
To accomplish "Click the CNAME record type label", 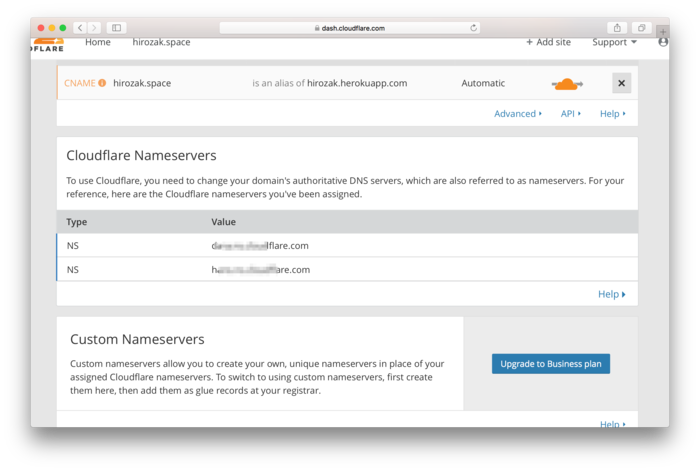I will click(79, 83).
